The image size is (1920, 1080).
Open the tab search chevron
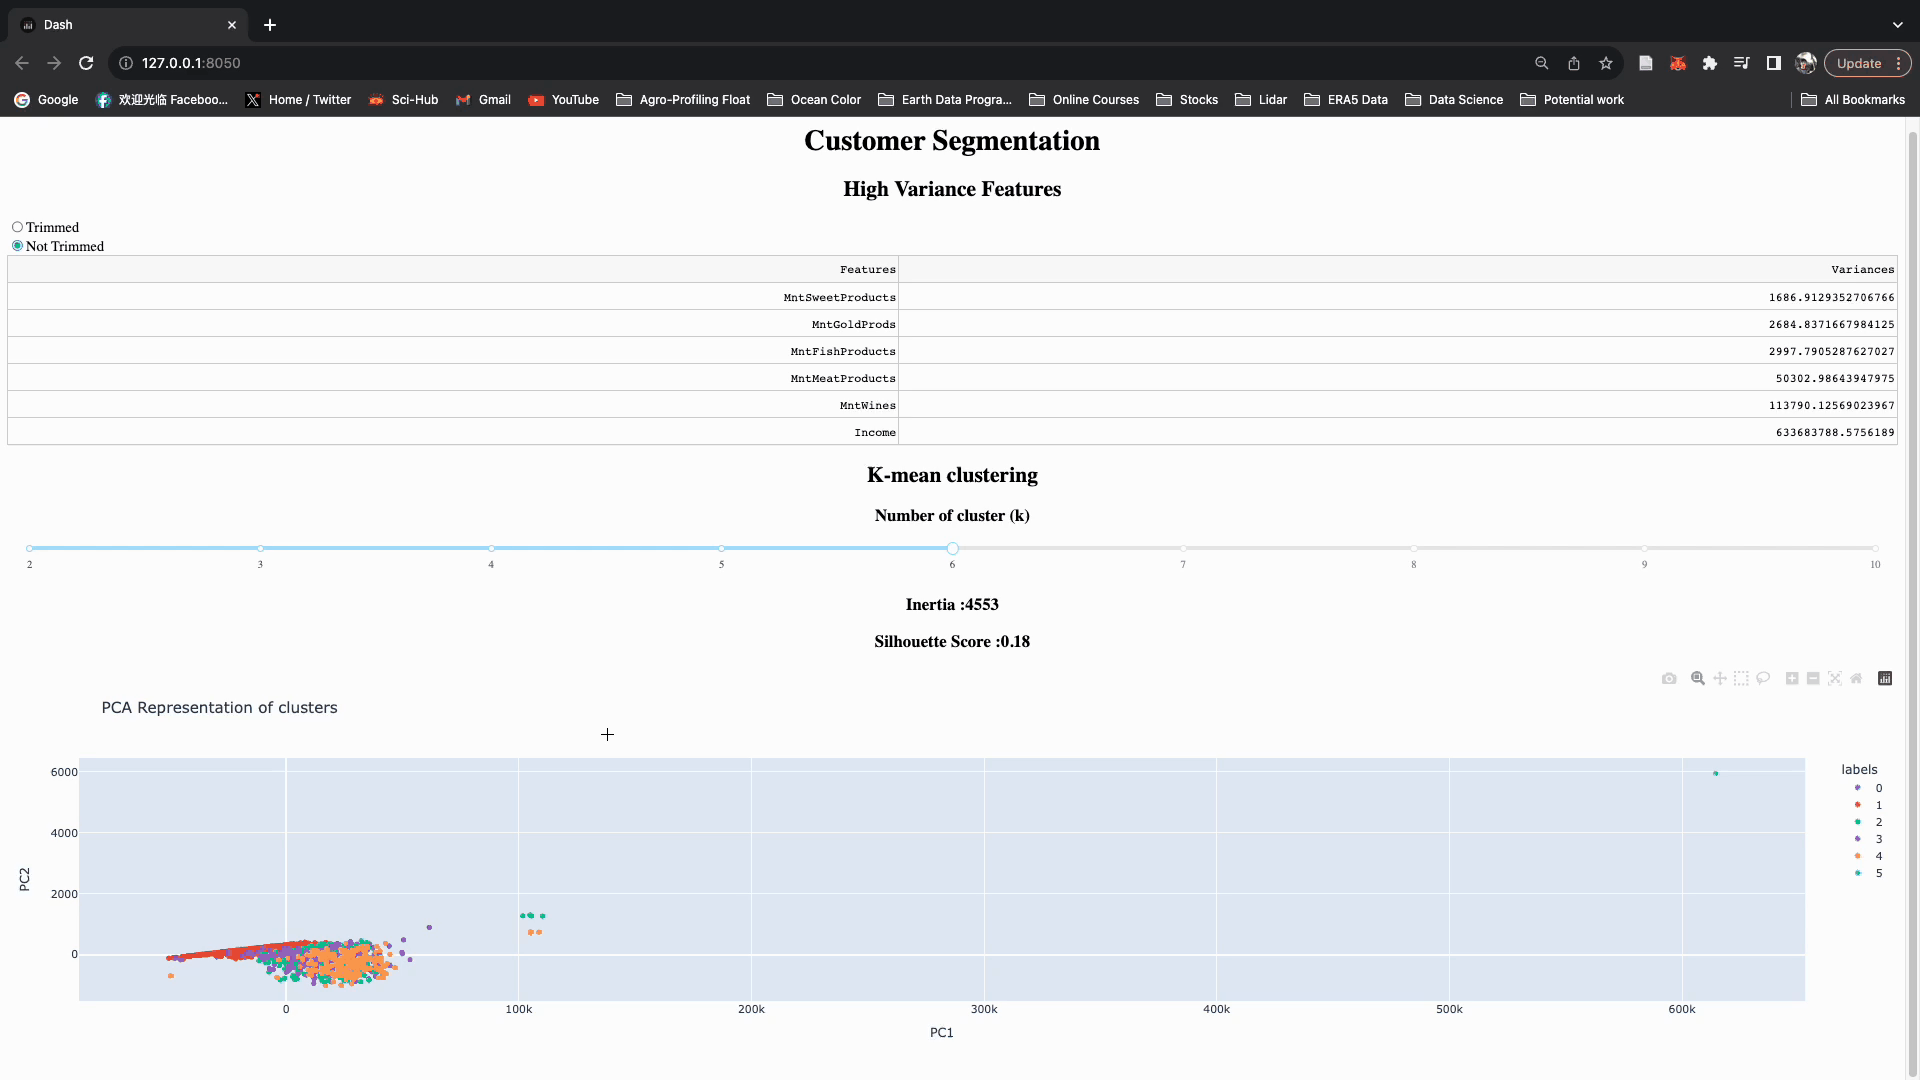click(1897, 25)
